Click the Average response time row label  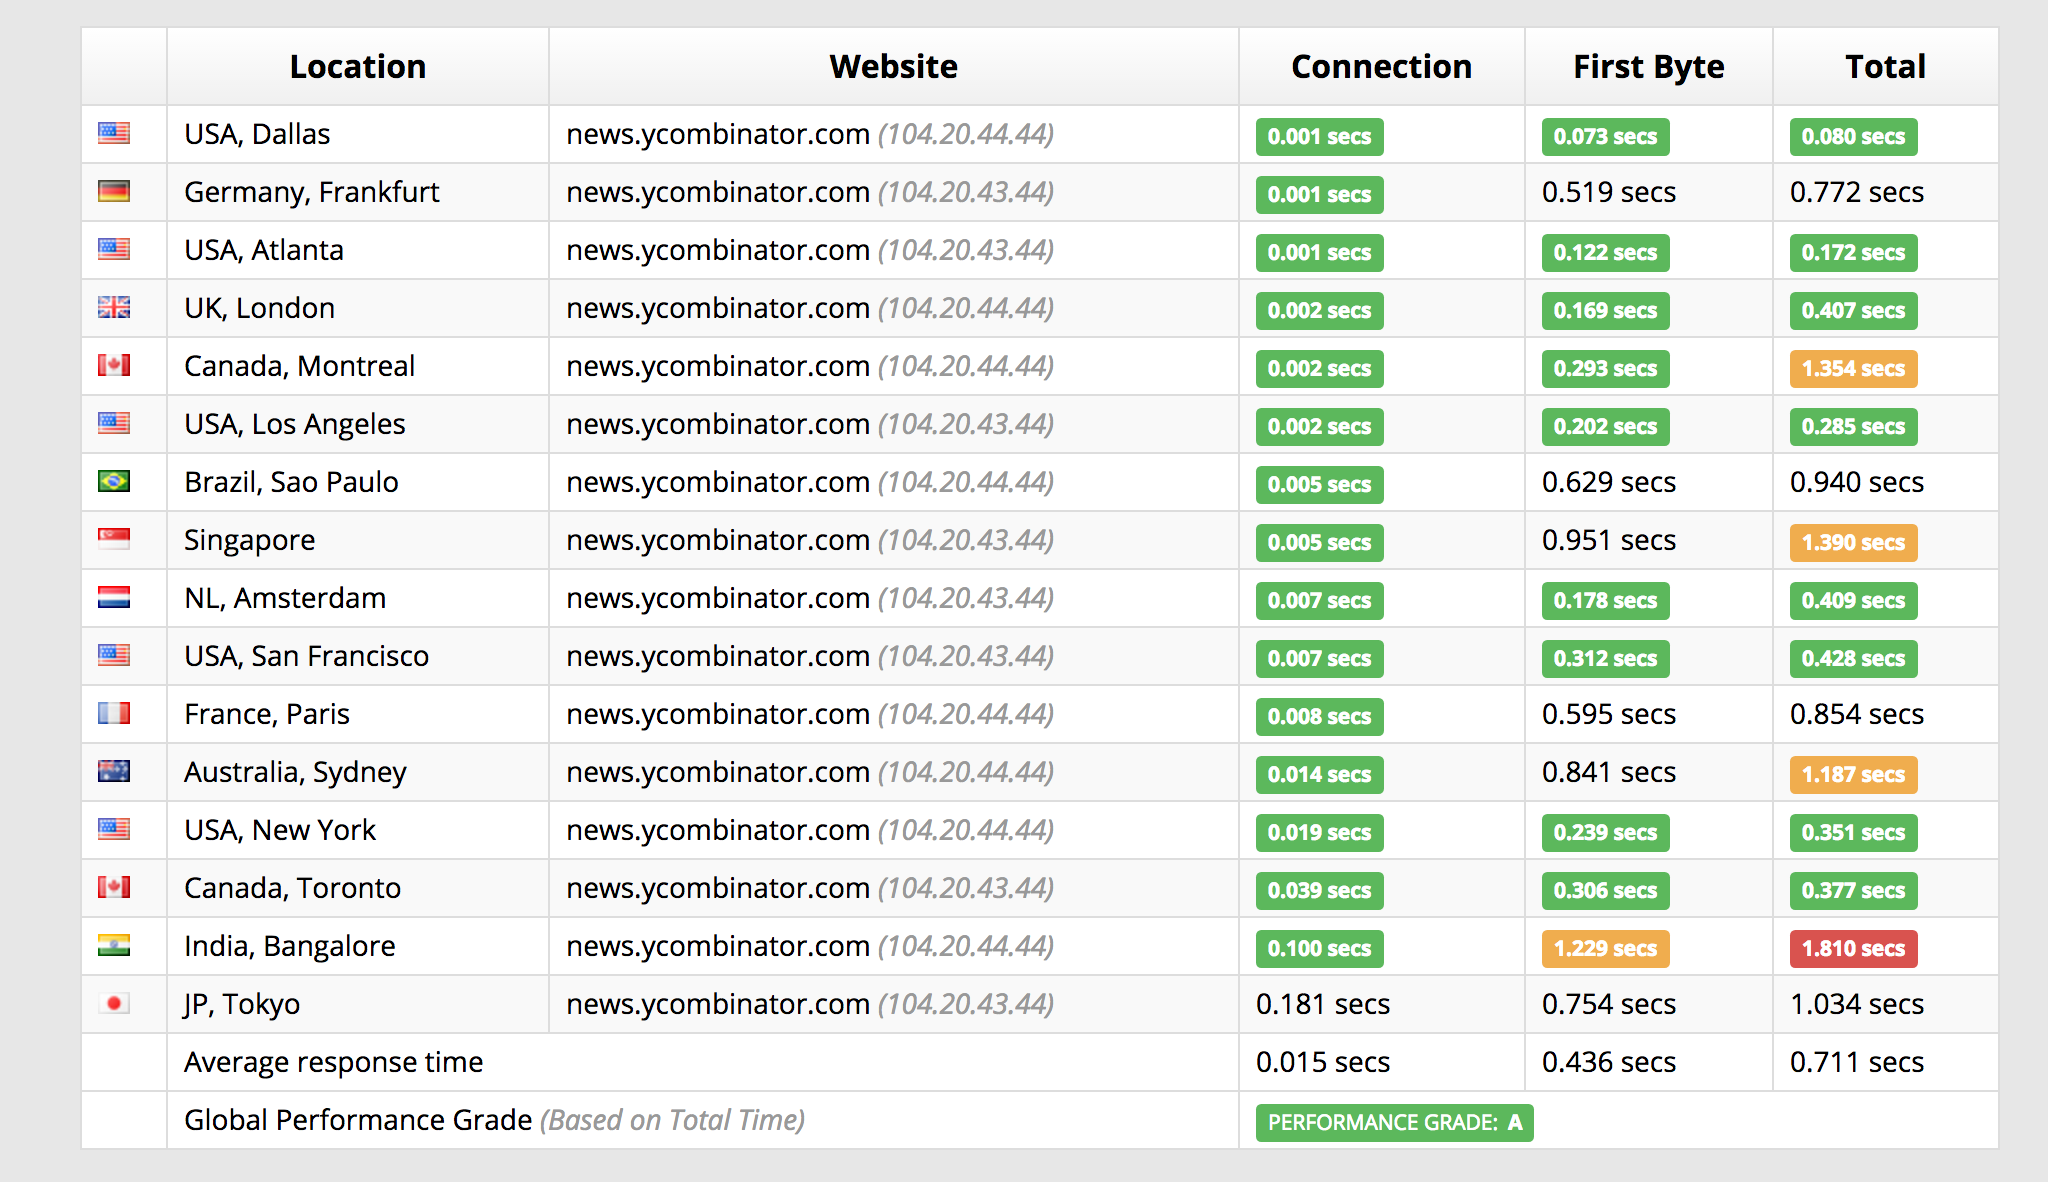333,1062
